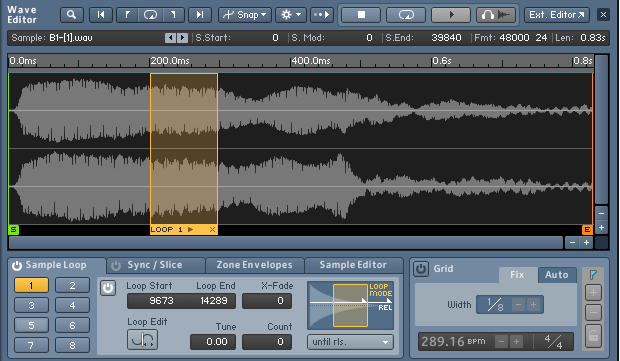Image resolution: width=620 pixels, height=361 pixels.
Task: Open the Sample Loop tab
Action: (x=56, y=265)
